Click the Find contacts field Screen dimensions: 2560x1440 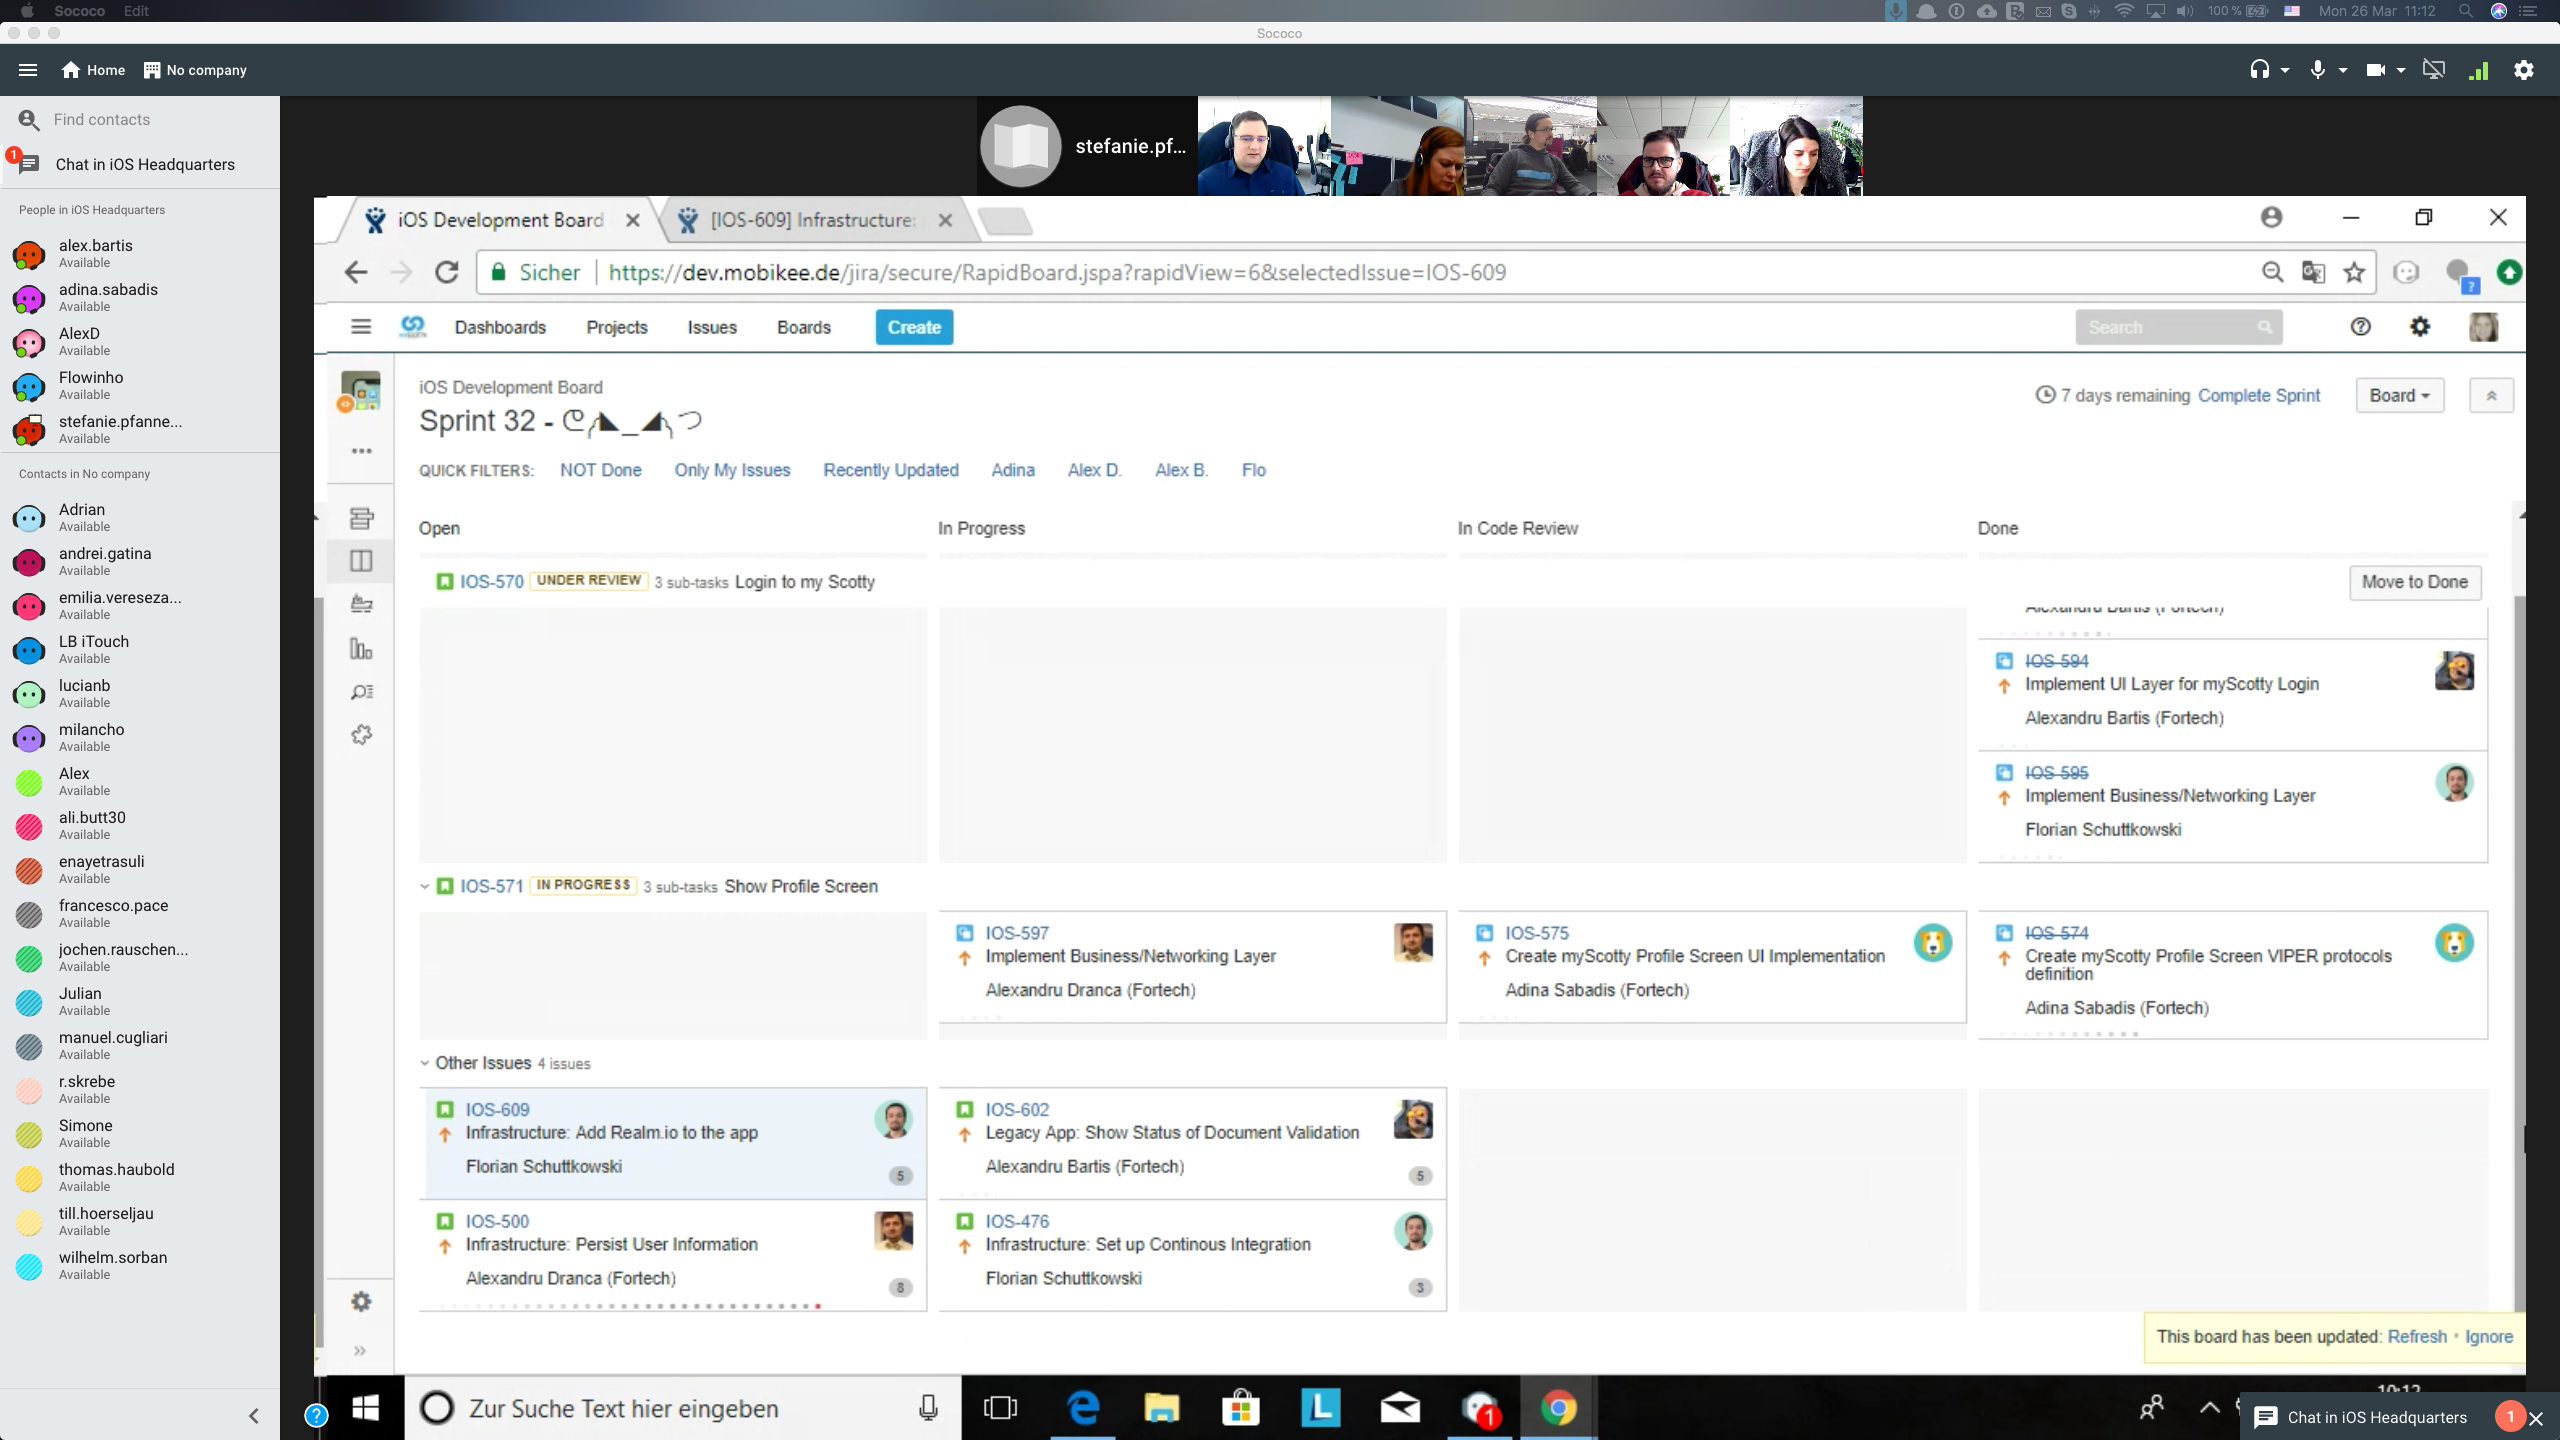tap(140, 119)
